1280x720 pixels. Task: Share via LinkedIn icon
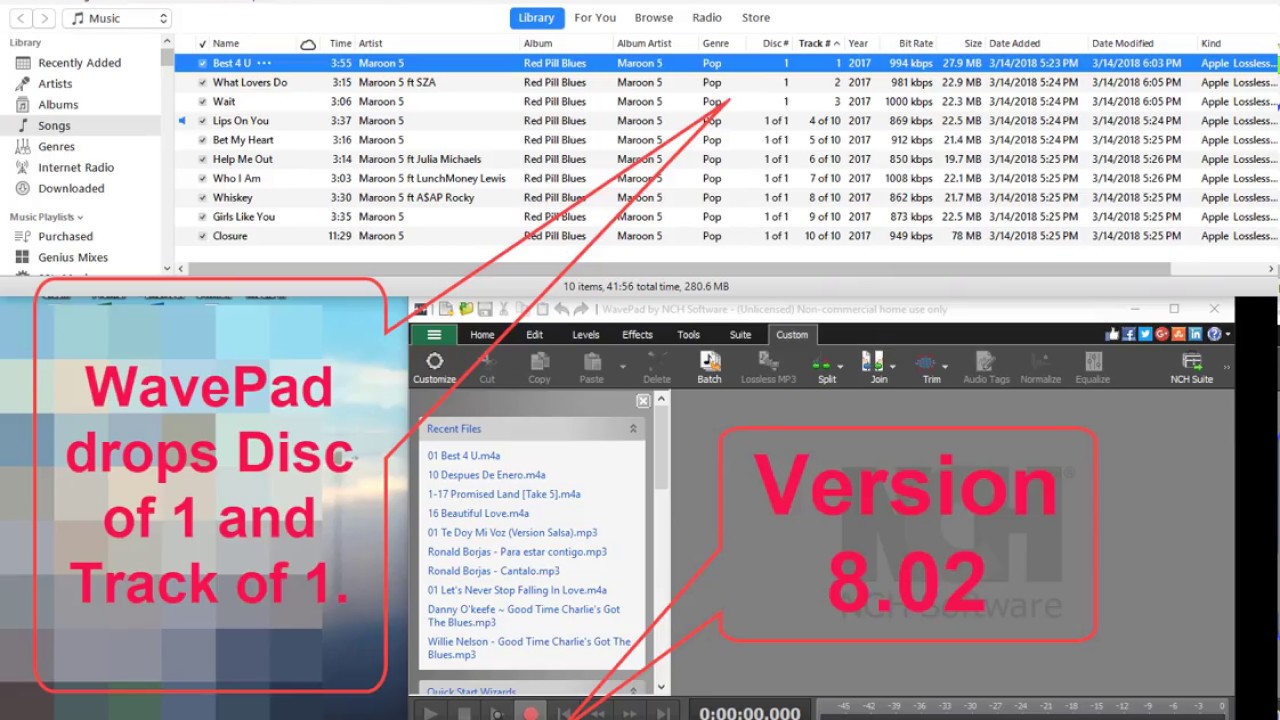click(1196, 334)
